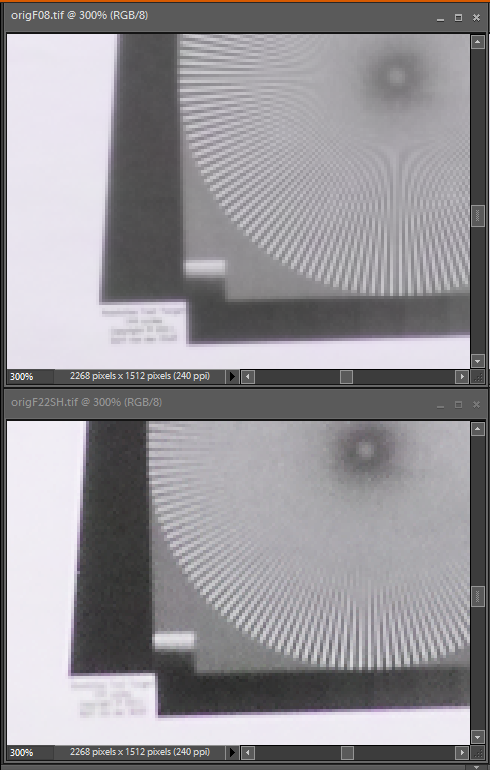
Task: Activate the origF22SH.tif window title bar
Action: [x=245, y=403]
